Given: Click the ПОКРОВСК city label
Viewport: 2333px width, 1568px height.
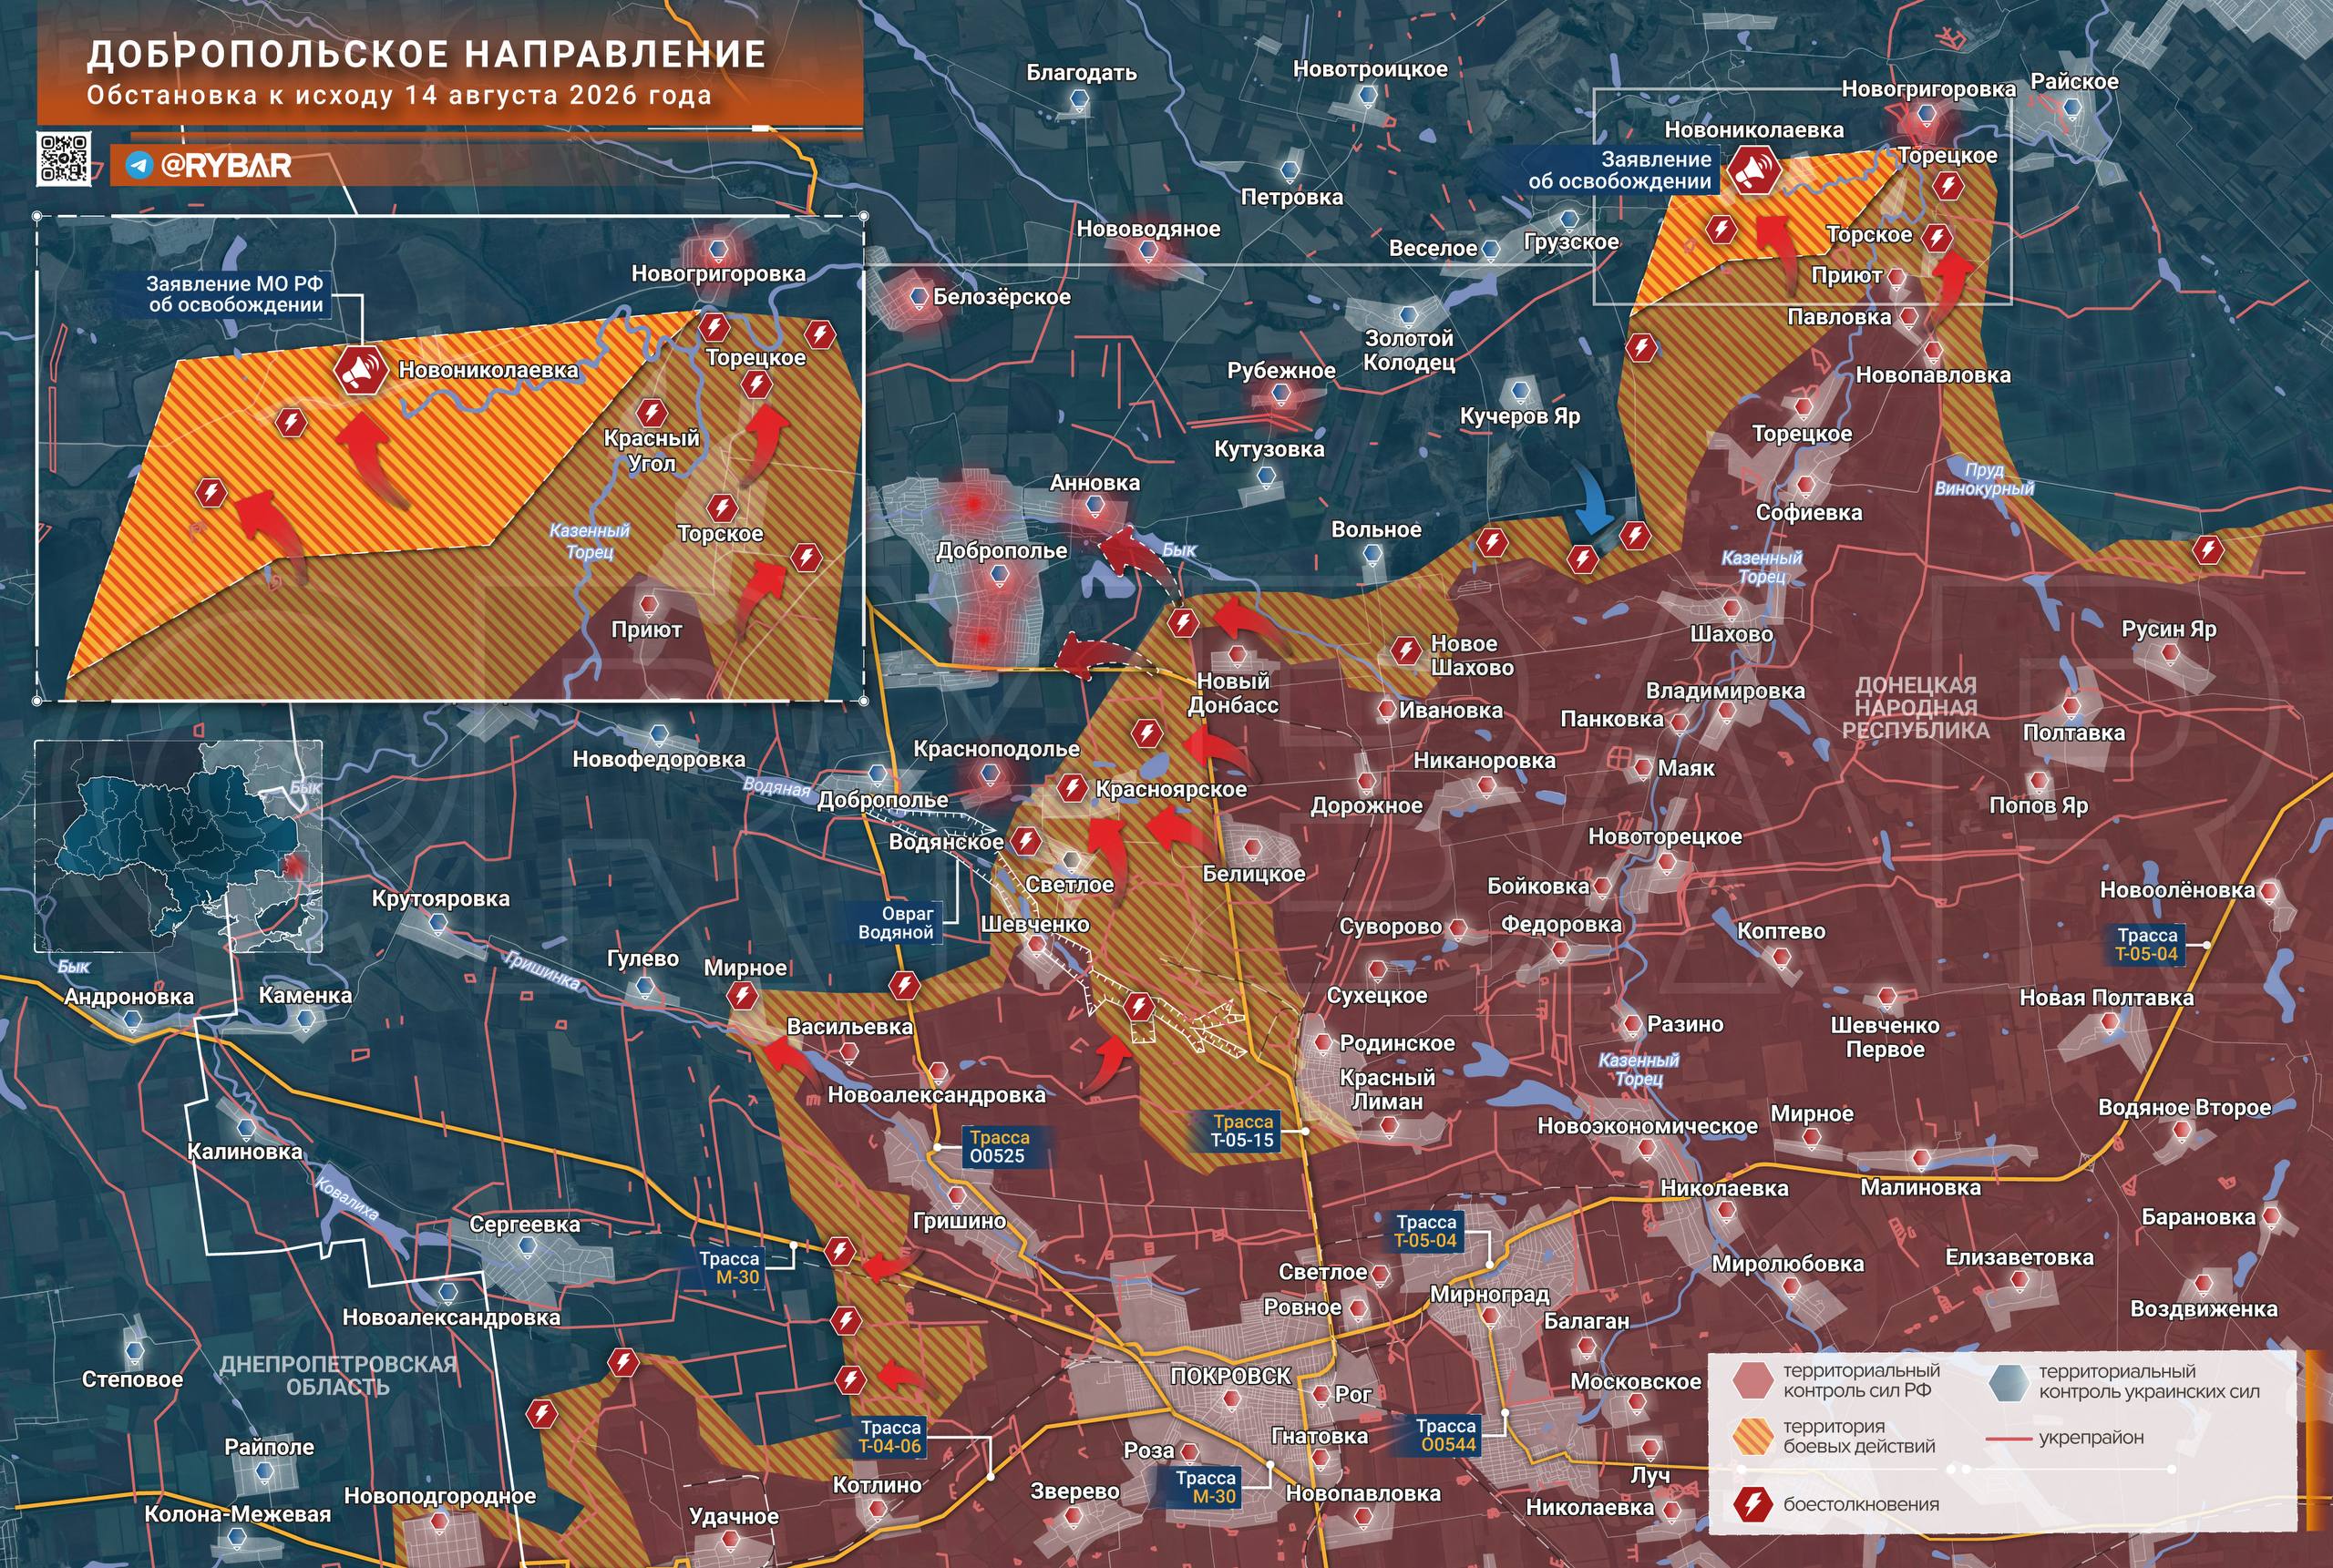Looking at the screenshot, I should coord(1231,1376).
